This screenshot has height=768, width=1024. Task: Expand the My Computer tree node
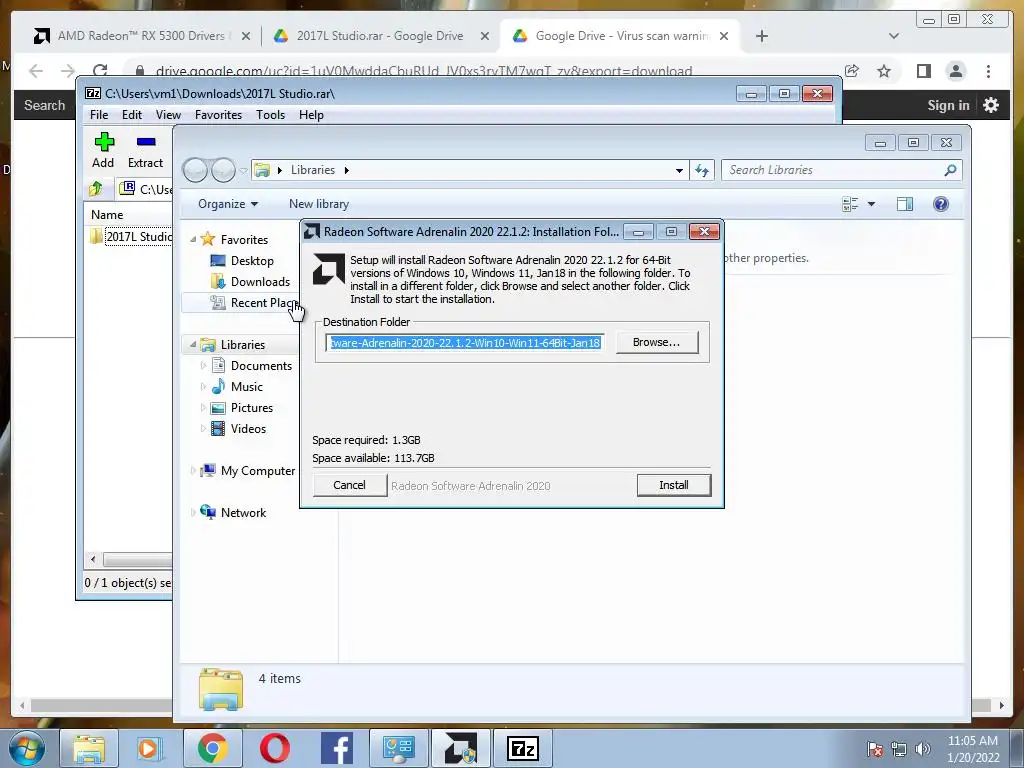pyautogui.click(x=193, y=470)
